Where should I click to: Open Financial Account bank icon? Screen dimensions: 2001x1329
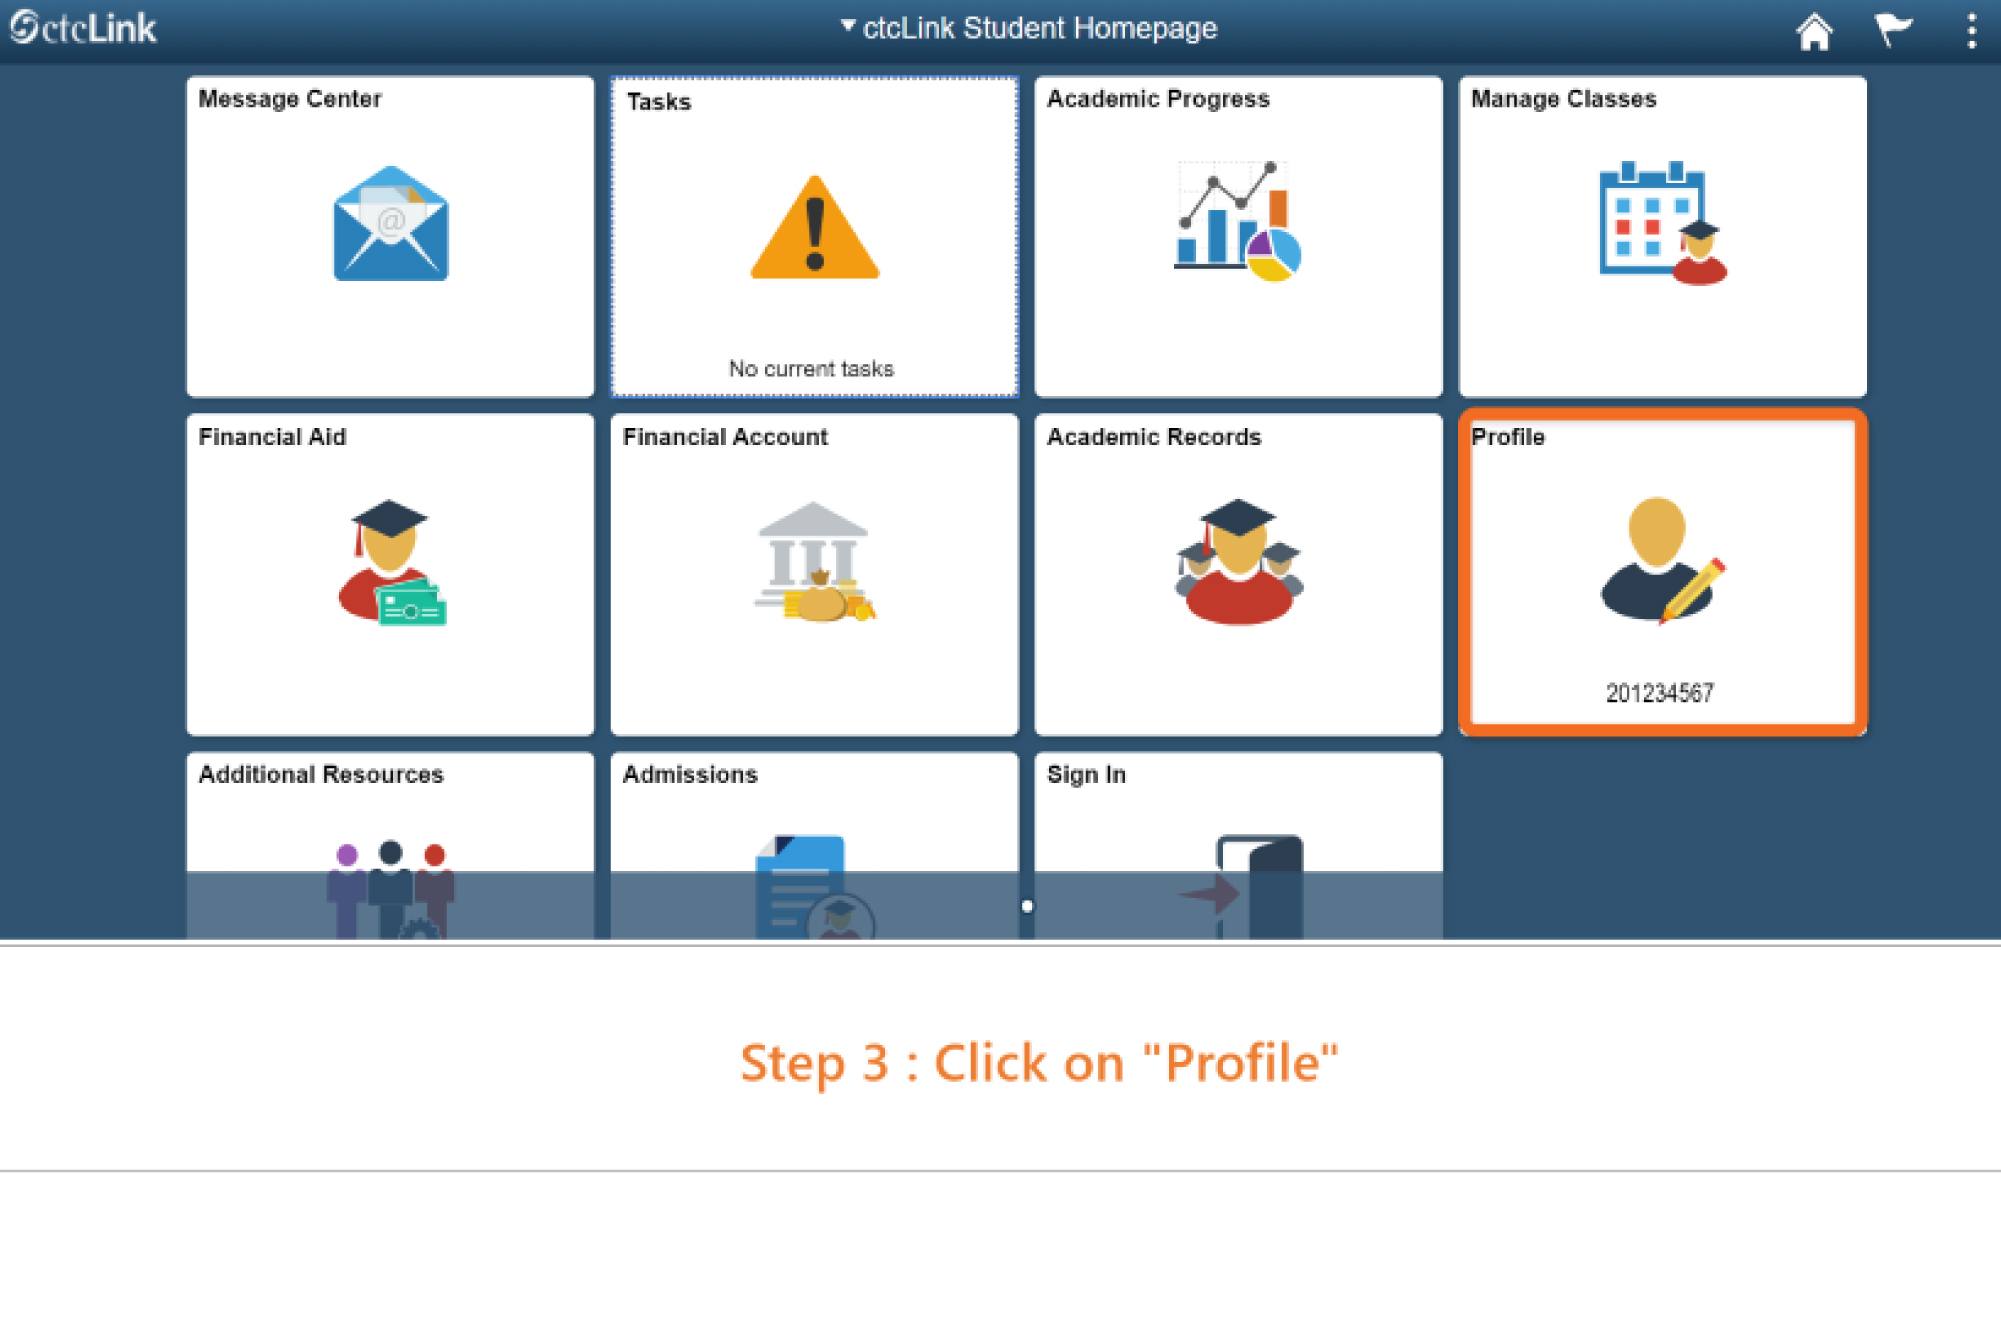click(814, 562)
